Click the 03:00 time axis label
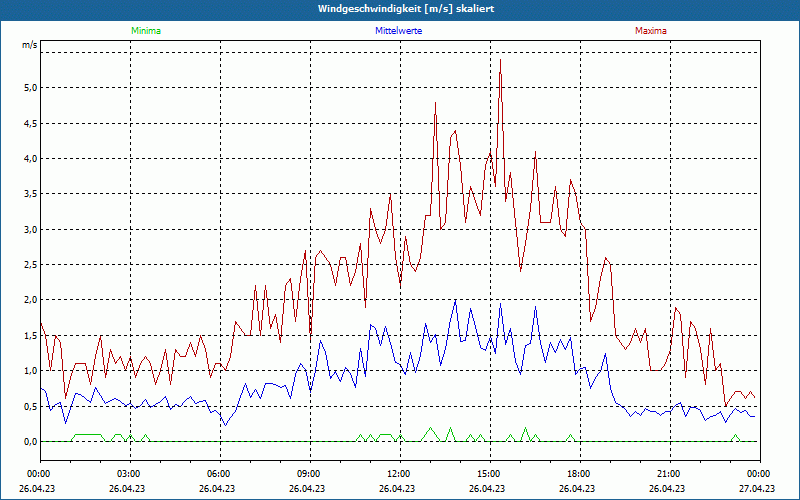The width and height of the screenshot is (800, 500). click(x=127, y=474)
